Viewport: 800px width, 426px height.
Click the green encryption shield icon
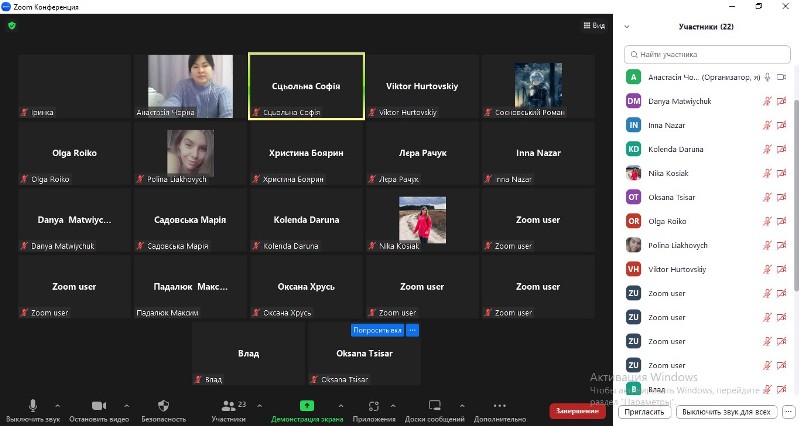12,25
